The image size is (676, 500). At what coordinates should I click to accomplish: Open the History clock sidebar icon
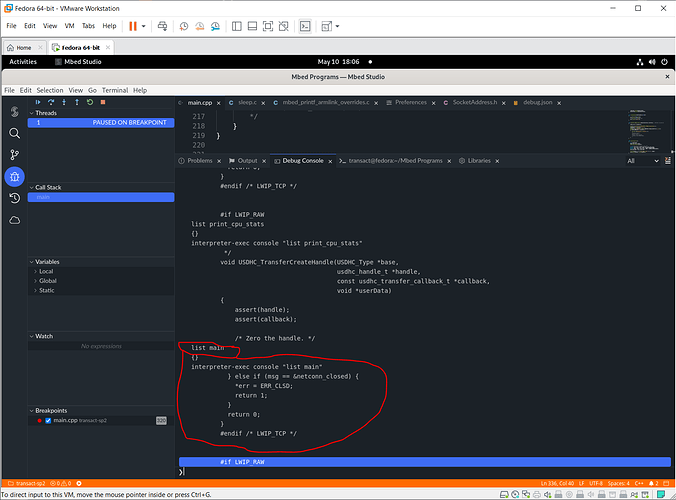[15, 198]
